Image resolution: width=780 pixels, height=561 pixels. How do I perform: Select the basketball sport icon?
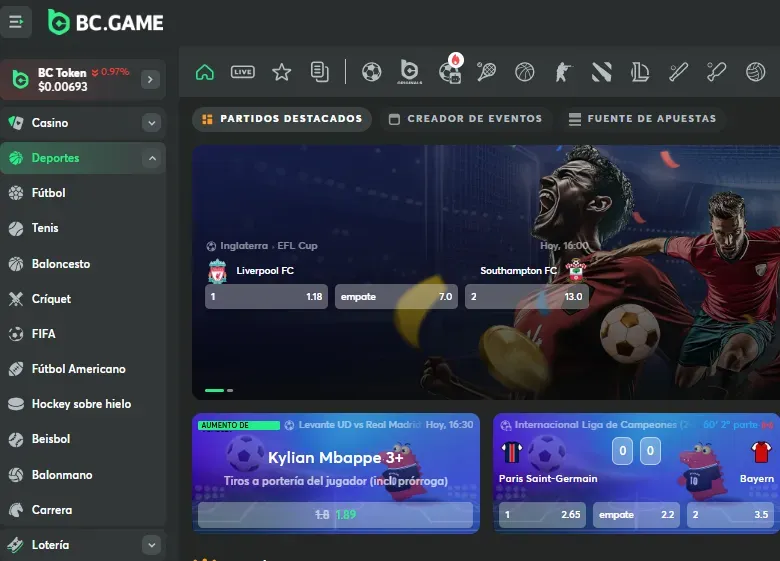(525, 72)
